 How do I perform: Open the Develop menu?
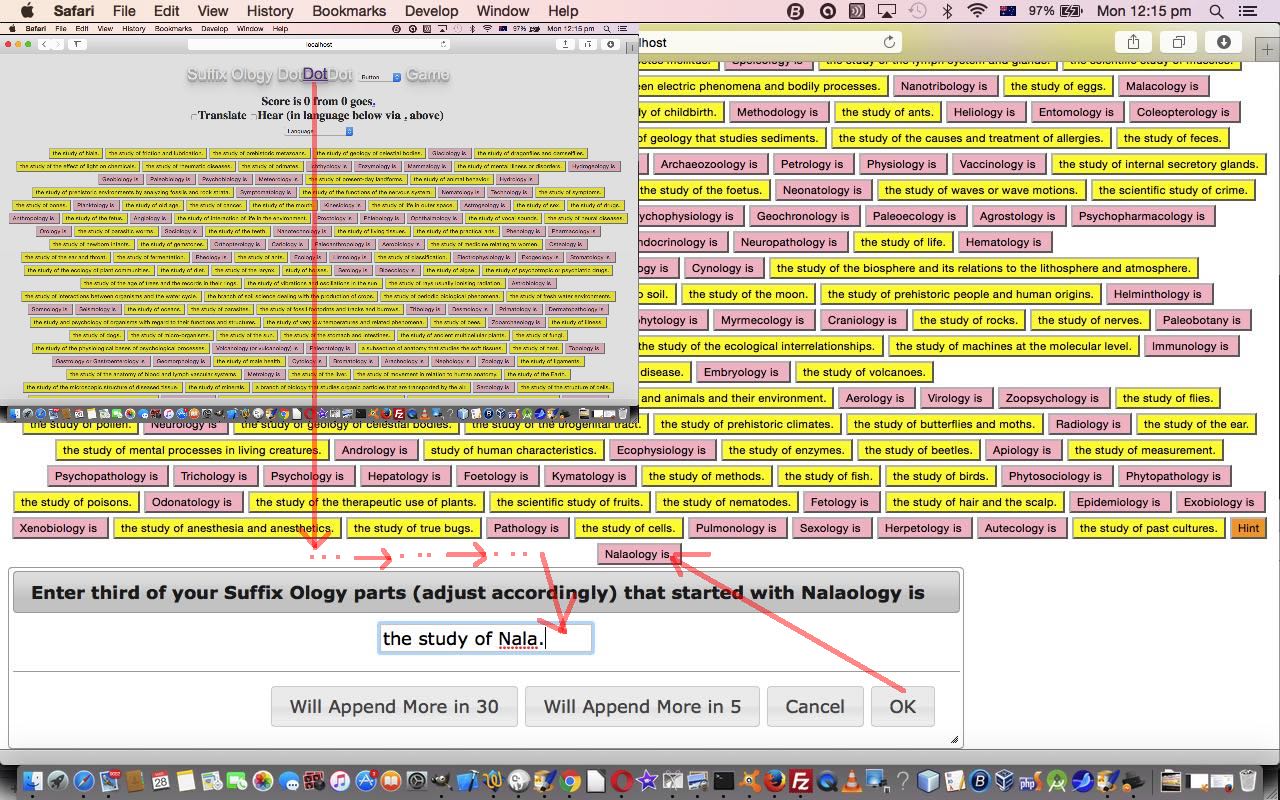430,11
